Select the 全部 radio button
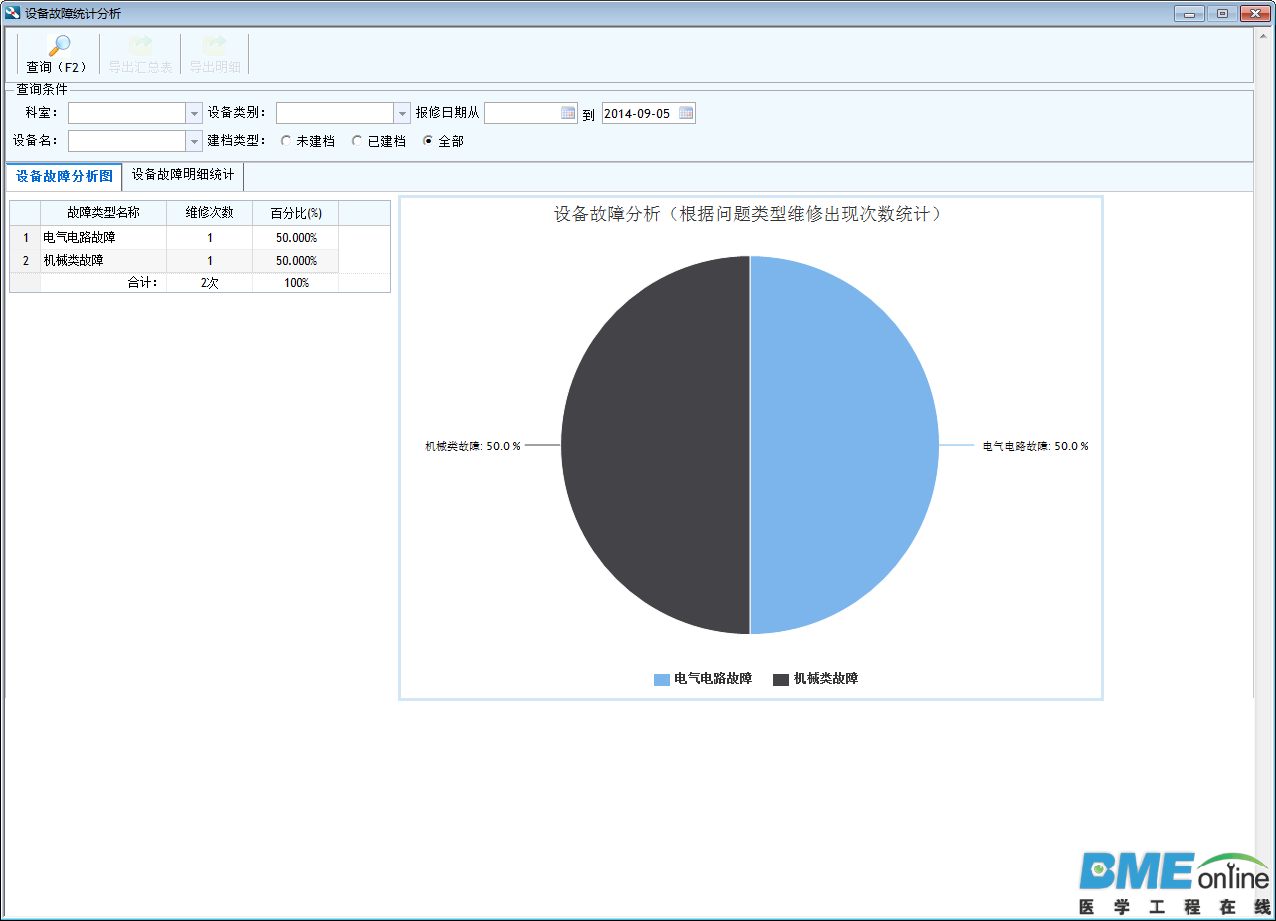The width and height of the screenshot is (1276, 921). (x=428, y=141)
